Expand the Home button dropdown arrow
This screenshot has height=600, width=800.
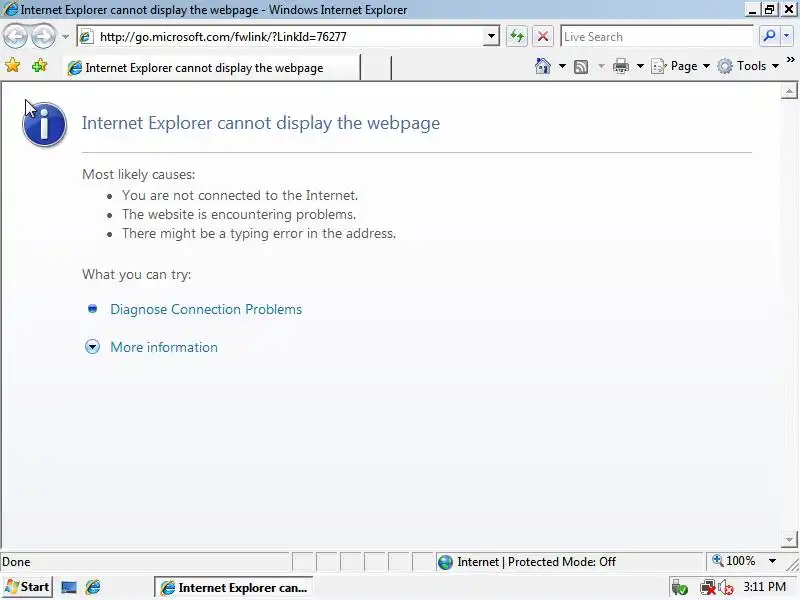tap(562, 66)
